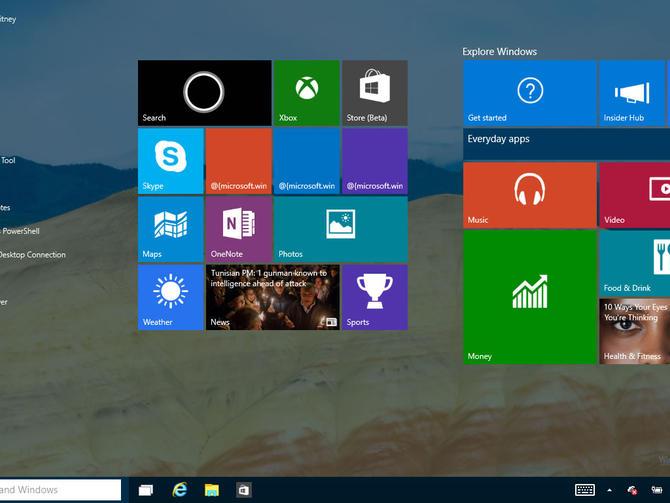Open the Store icon in taskbar
The image size is (670, 503).
244,490
